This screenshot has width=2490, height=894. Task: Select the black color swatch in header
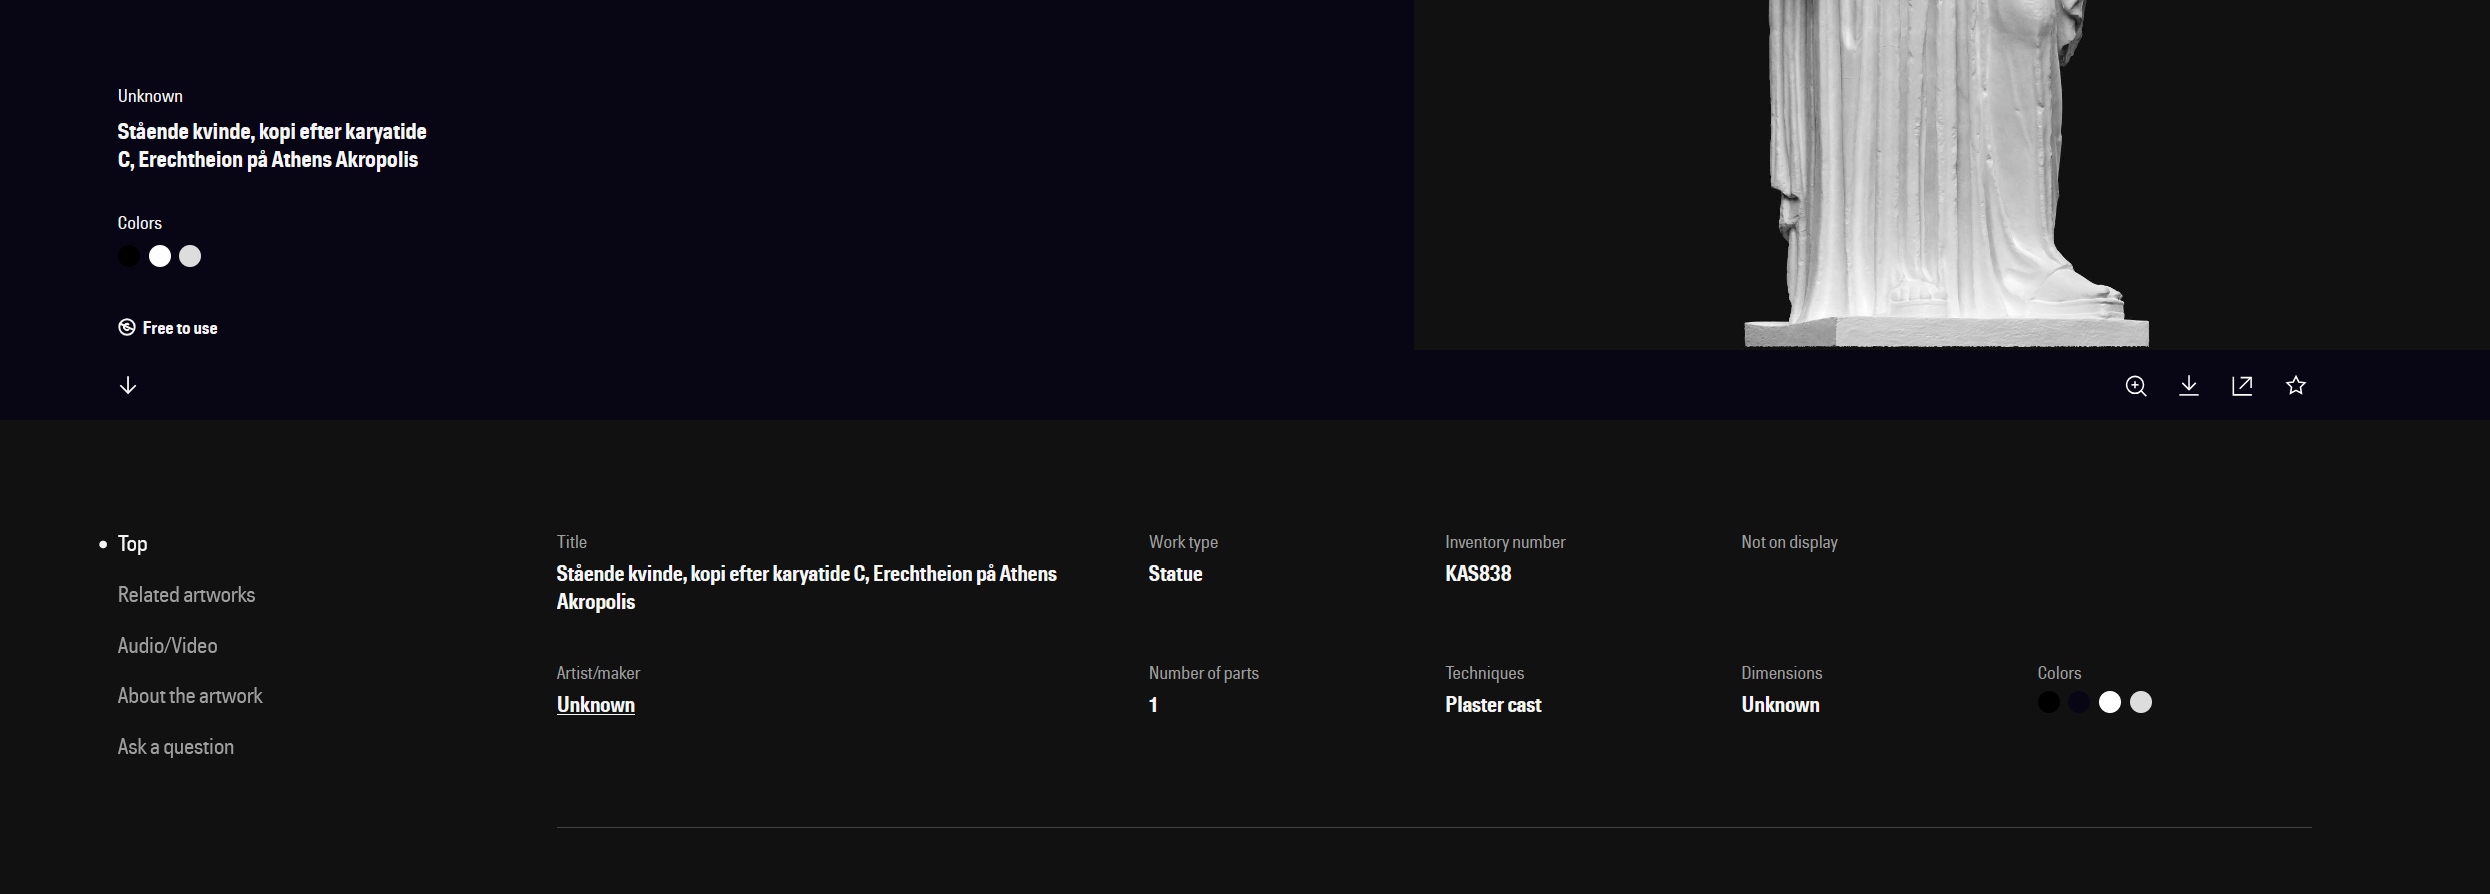pos(129,257)
